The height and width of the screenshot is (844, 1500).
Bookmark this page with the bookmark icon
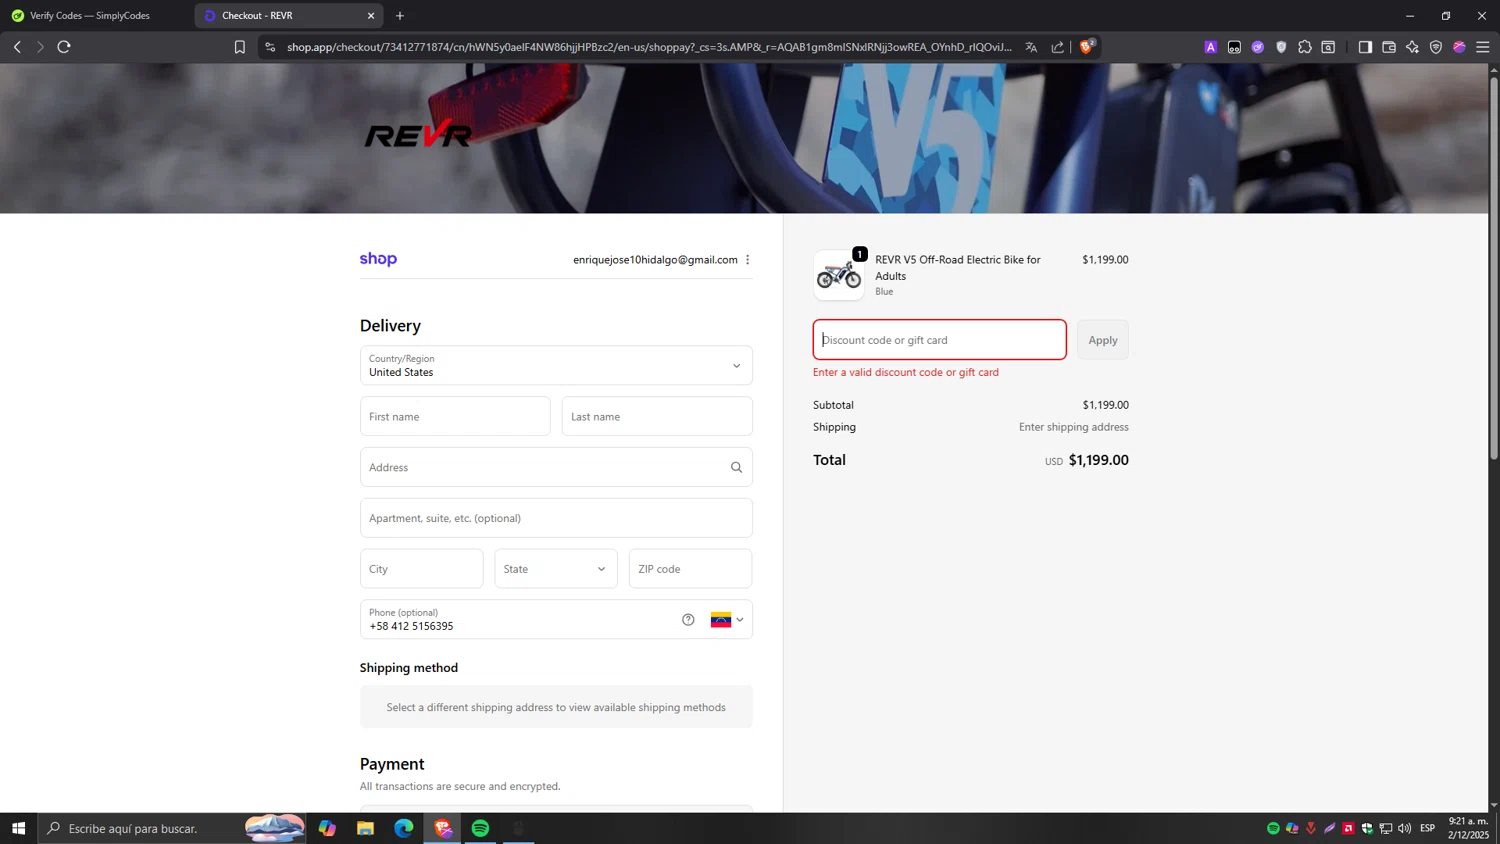[240, 47]
